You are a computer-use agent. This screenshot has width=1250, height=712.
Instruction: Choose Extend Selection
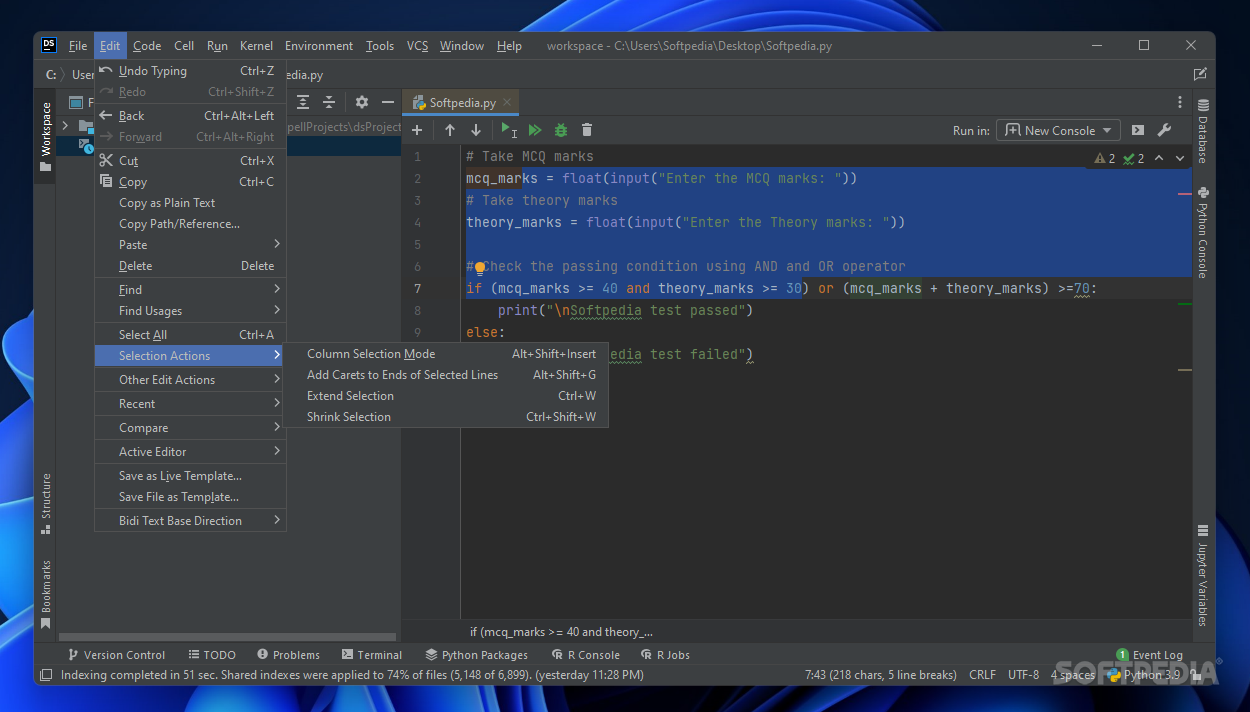tap(446, 395)
